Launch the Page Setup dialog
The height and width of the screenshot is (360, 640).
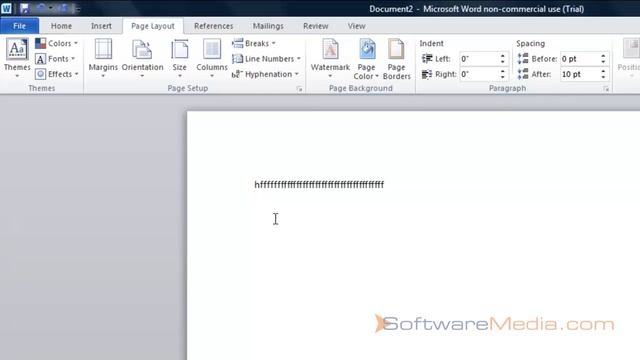click(x=299, y=89)
